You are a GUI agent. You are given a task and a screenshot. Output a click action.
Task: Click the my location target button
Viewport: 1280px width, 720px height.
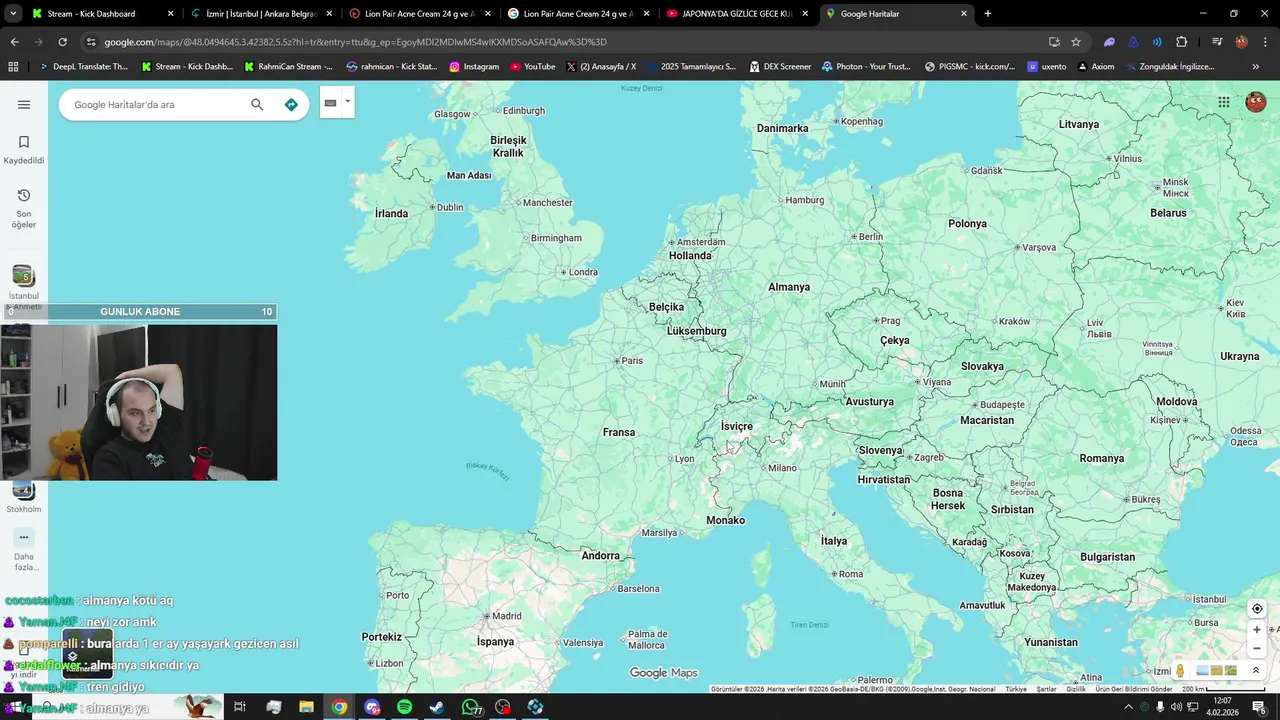pyautogui.click(x=1257, y=609)
